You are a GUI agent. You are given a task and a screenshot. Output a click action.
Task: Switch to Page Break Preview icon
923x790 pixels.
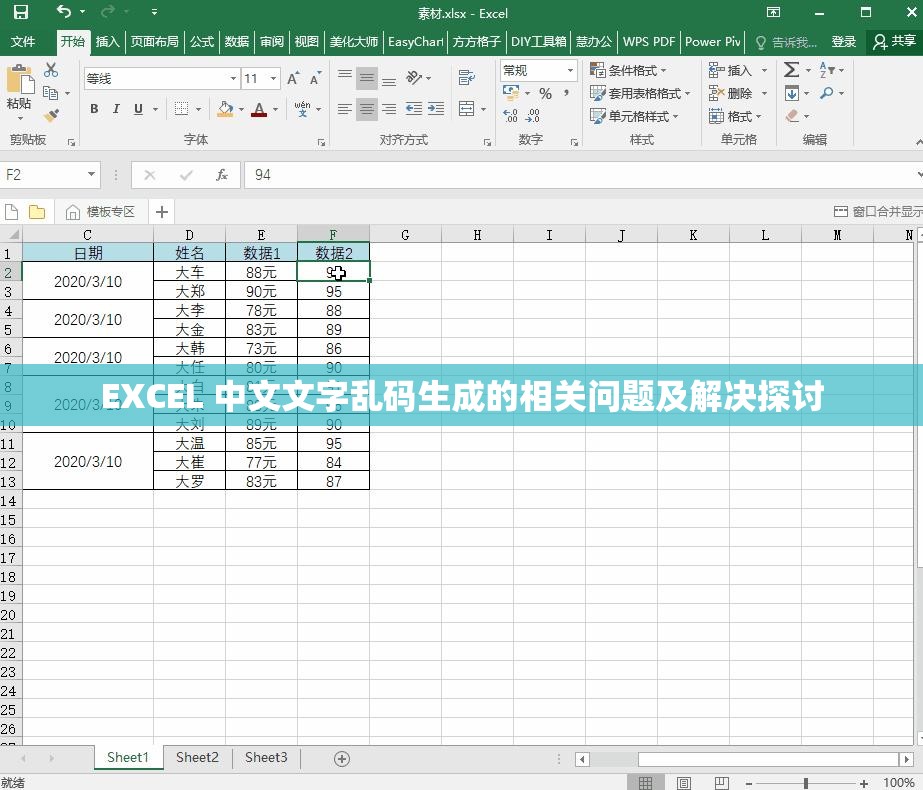click(x=721, y=783)
